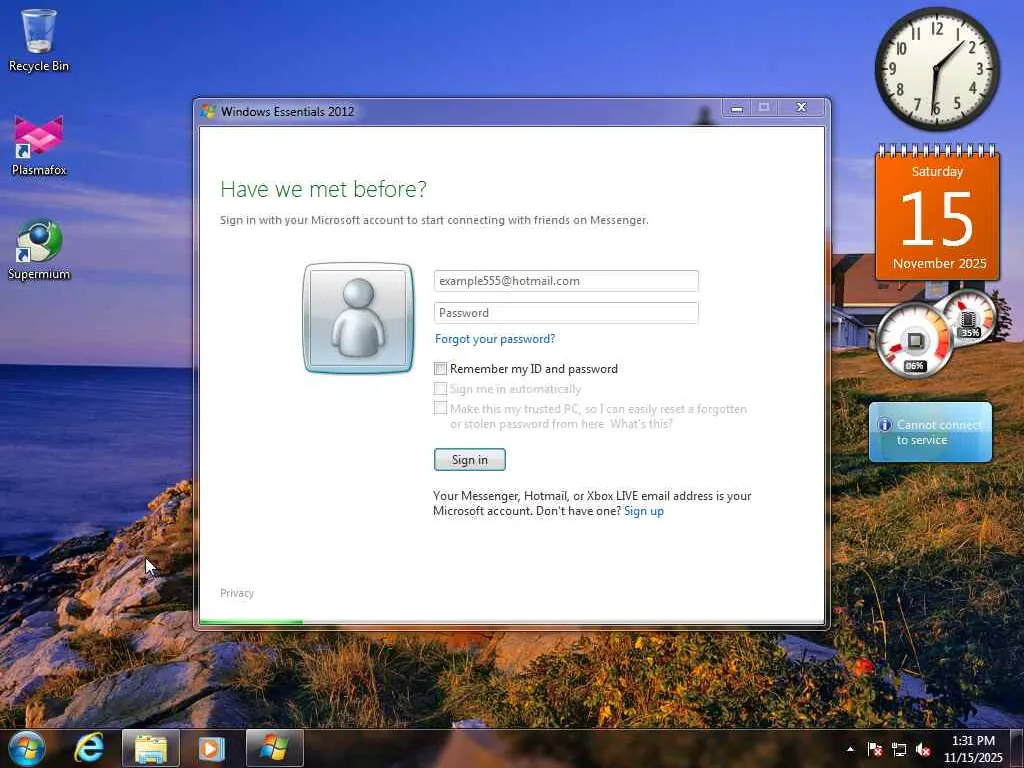This screenshot has height=768, width=1024.
Task: Click the Sign in button
Action: (x=470, y=460)
